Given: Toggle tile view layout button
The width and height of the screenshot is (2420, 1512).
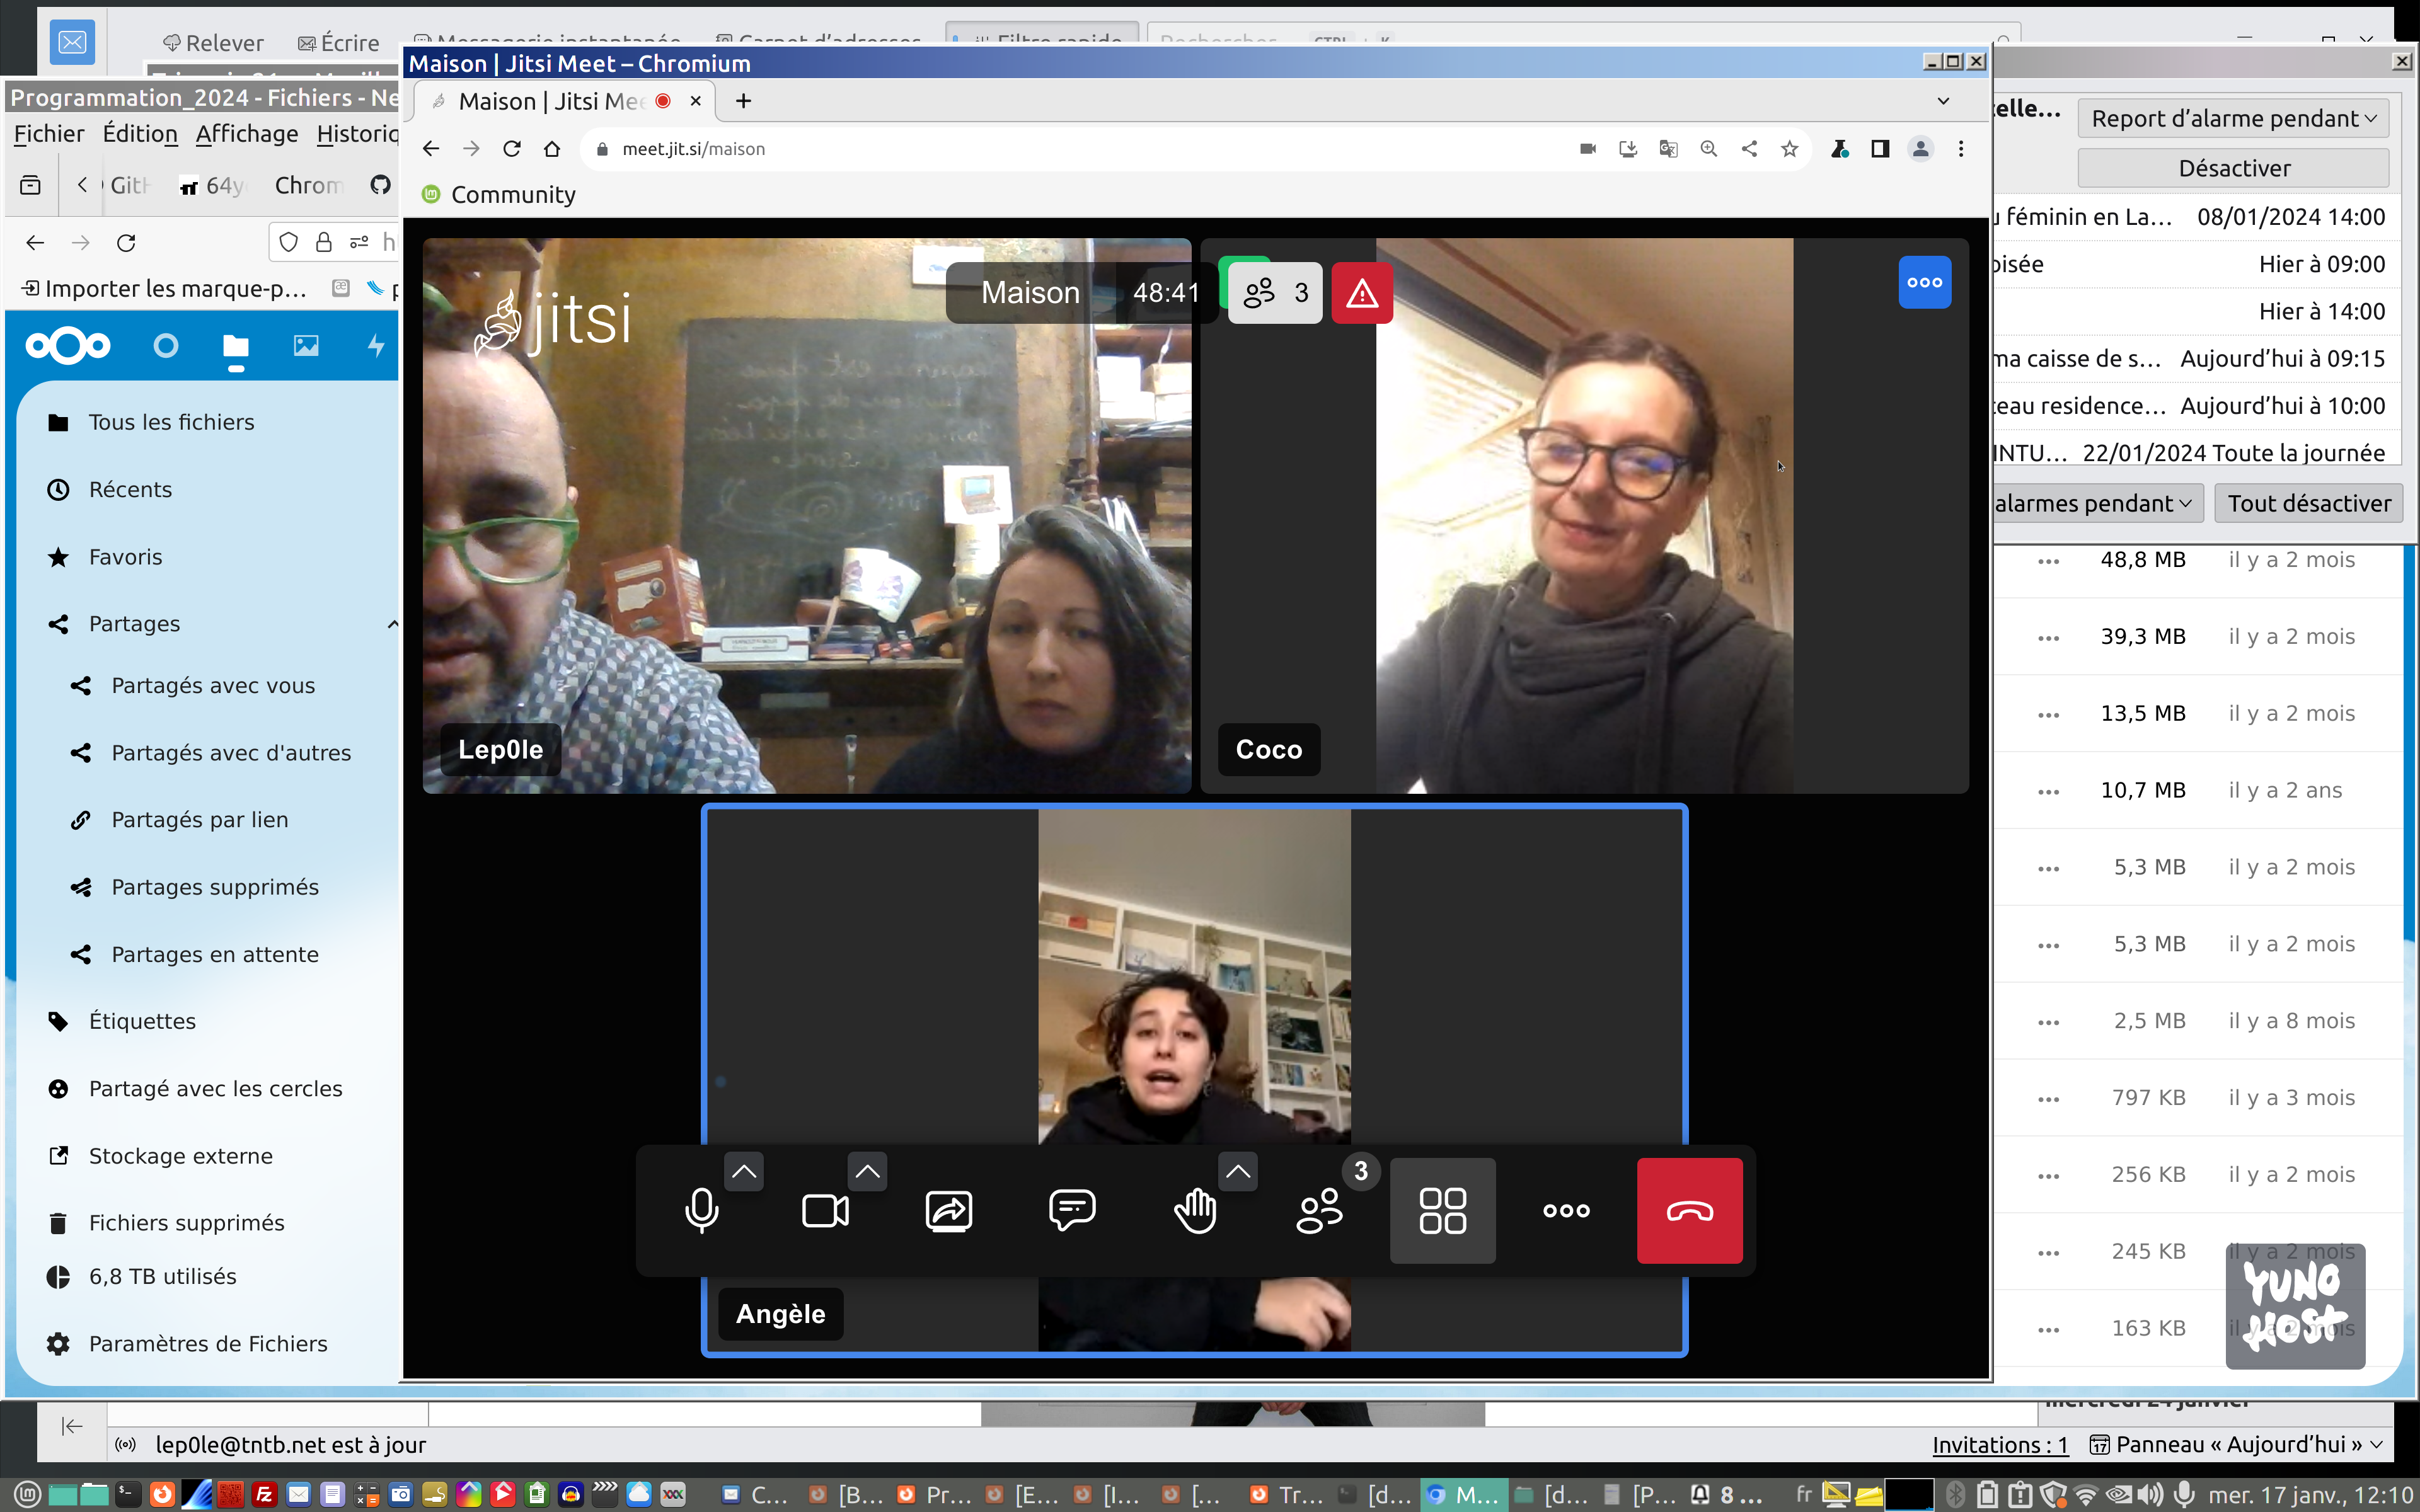Looking at the screenshot, I should pyautogui.click(x=1442, y=1211).
